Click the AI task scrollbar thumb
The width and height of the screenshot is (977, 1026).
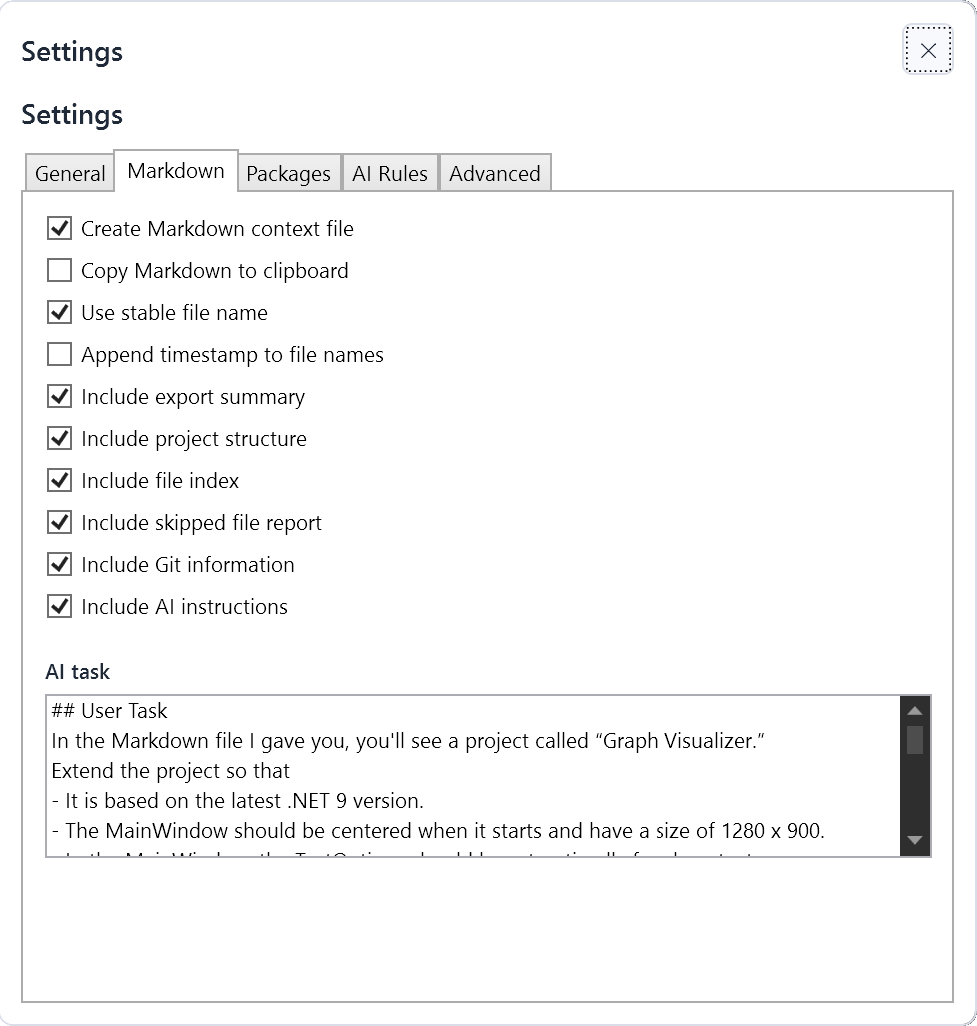pyautogui.click(x=915, y=740)
